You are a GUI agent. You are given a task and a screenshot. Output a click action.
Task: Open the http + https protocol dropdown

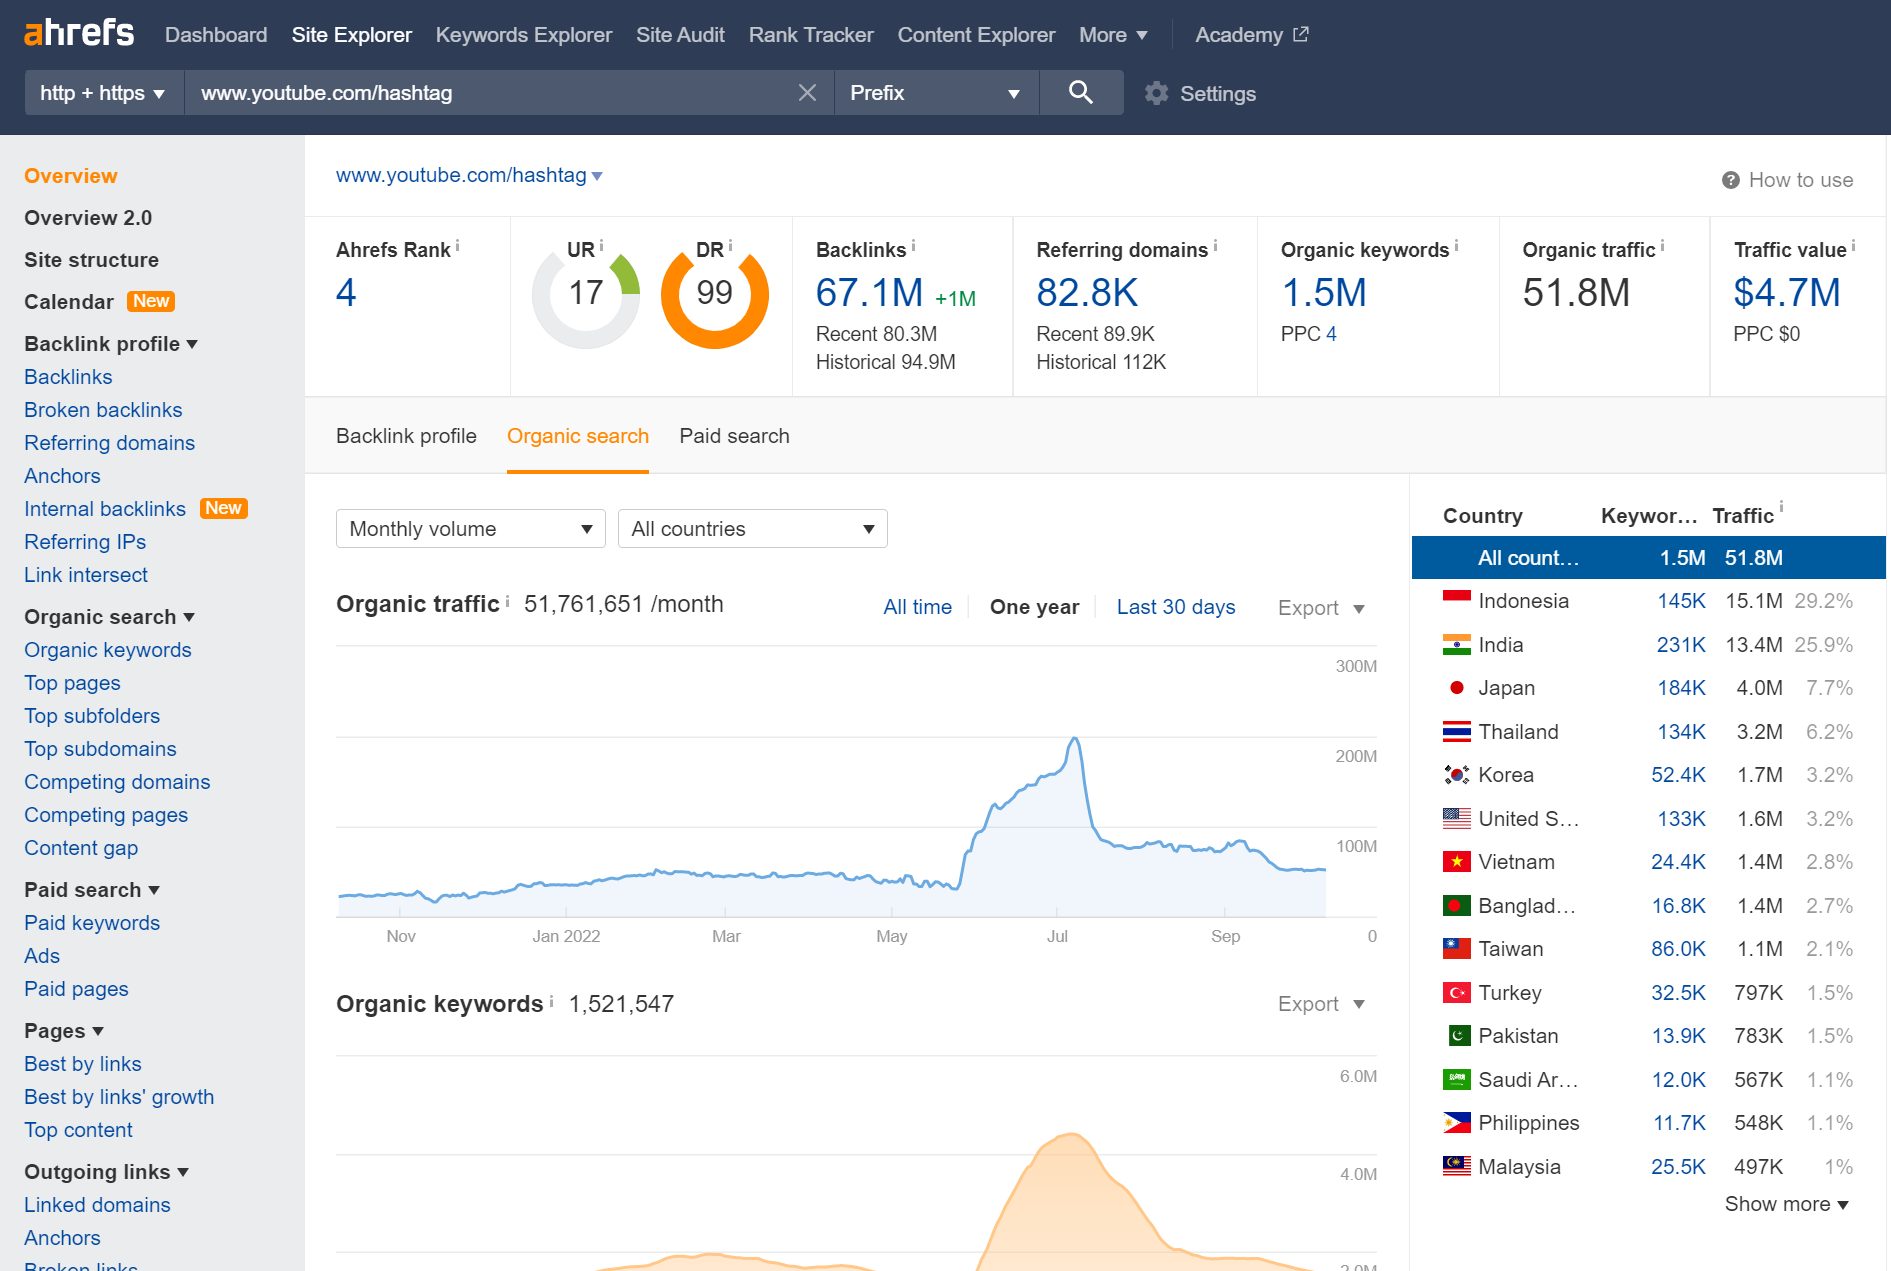tap(103, 93)
